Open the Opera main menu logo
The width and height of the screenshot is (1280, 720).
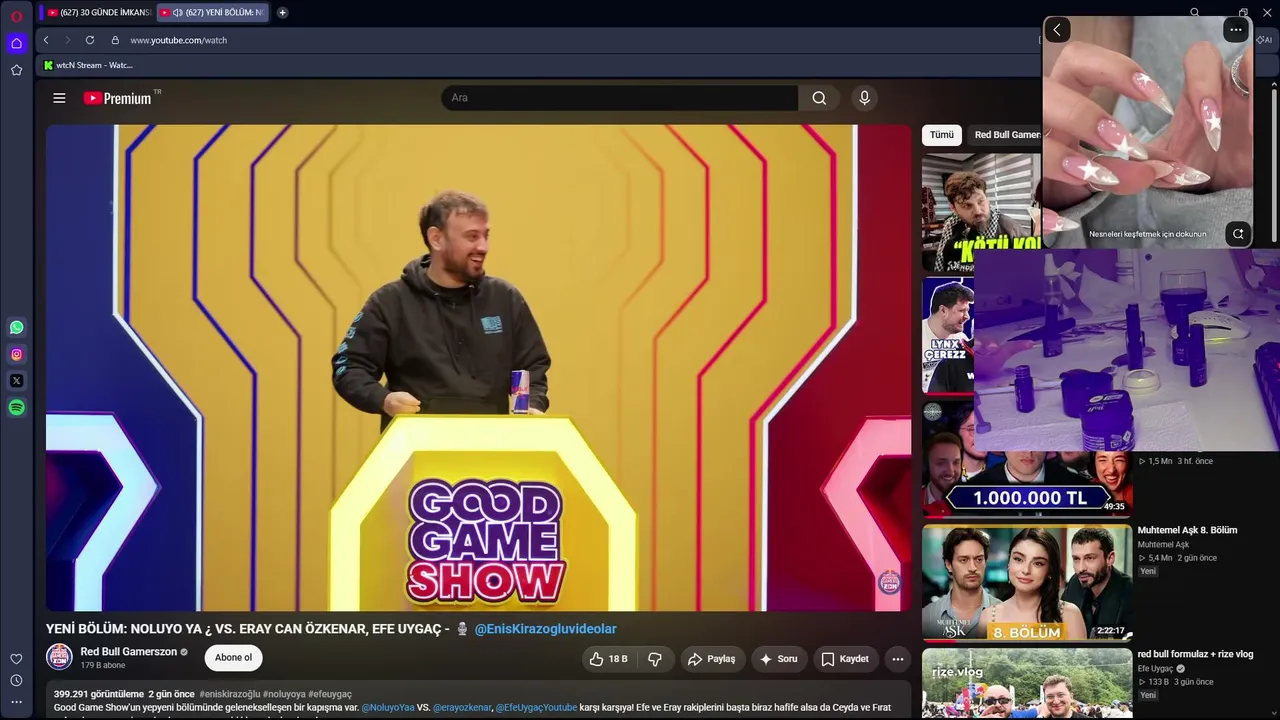coord(17,16)
